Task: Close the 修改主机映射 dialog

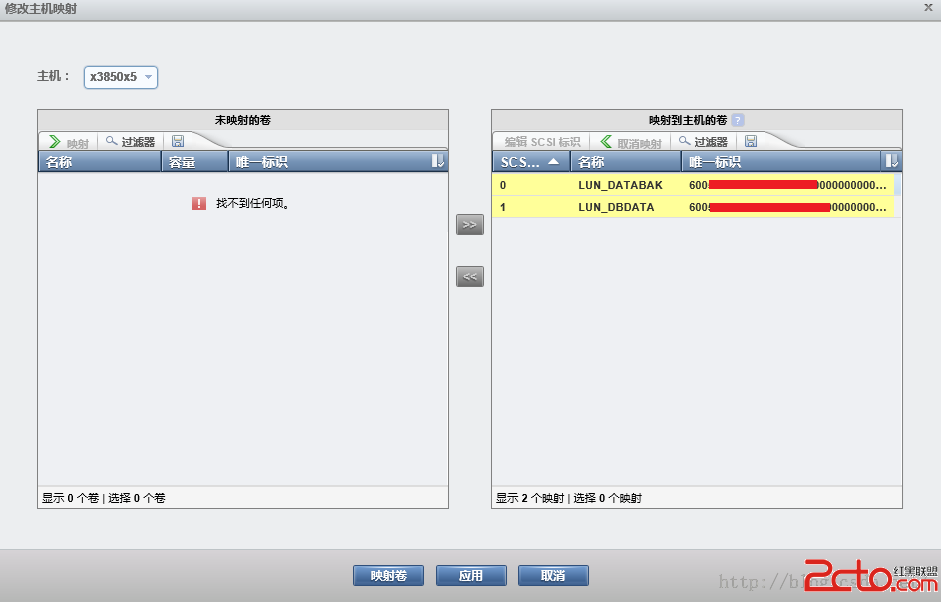Action: click(928, 7)
